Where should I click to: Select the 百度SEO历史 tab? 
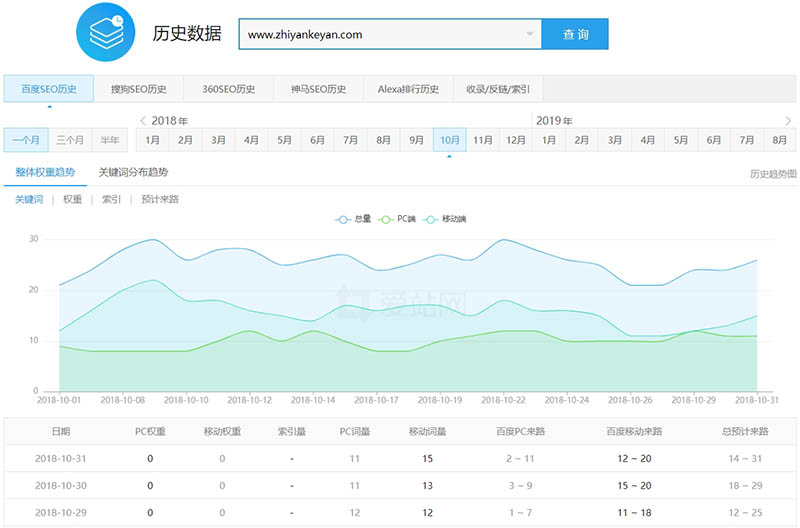coord(49,89)
